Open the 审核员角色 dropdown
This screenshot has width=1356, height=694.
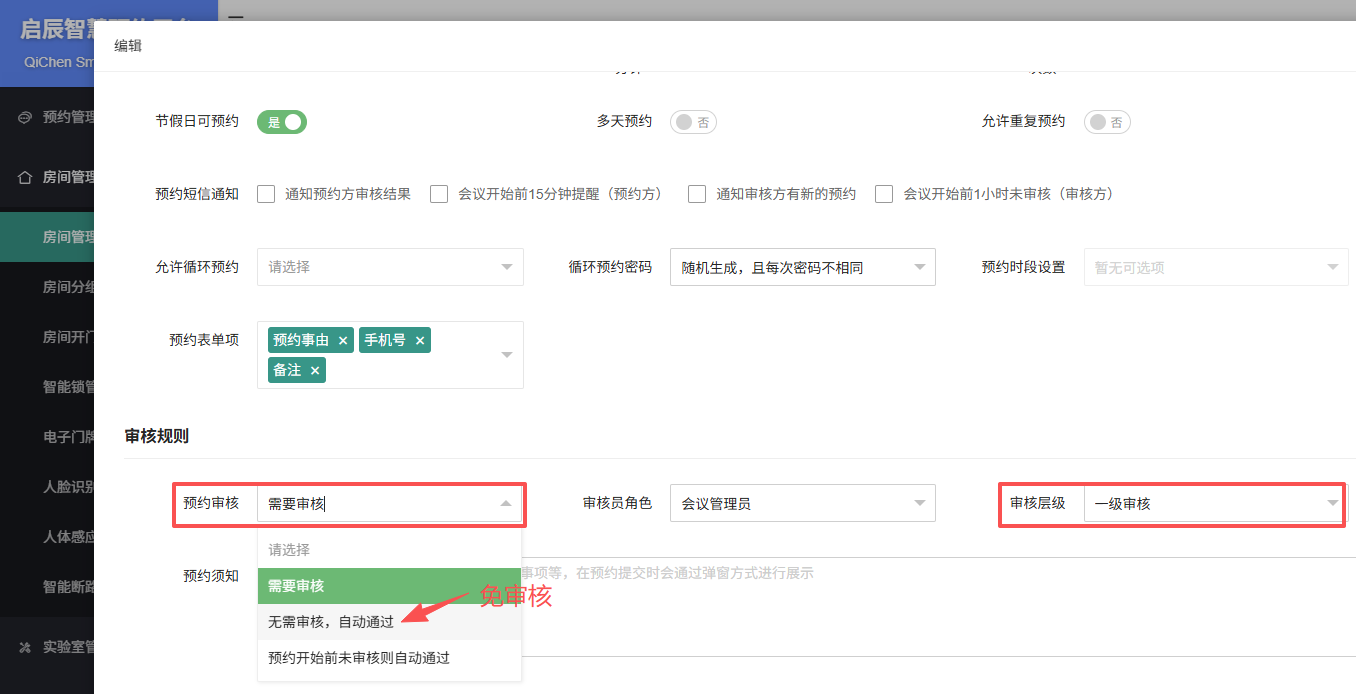802,504
